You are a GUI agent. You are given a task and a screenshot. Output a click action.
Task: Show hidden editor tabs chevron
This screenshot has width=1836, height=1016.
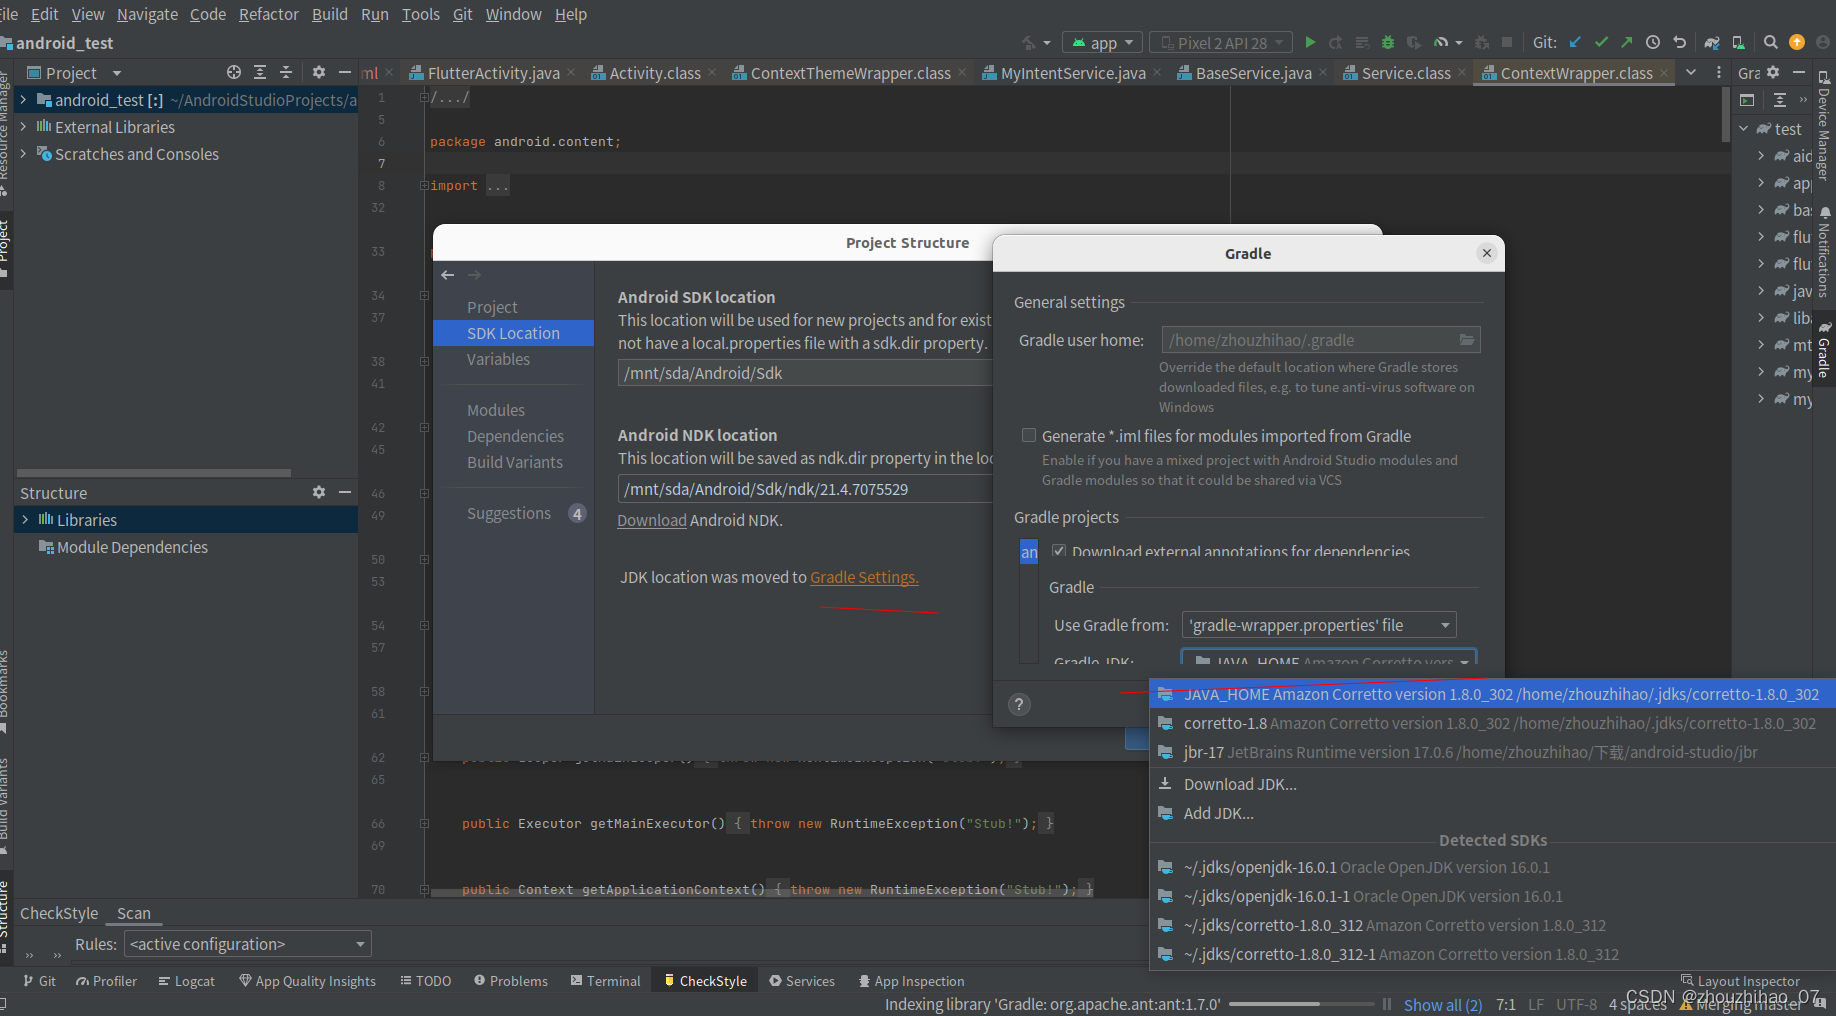coord(1691,73)
